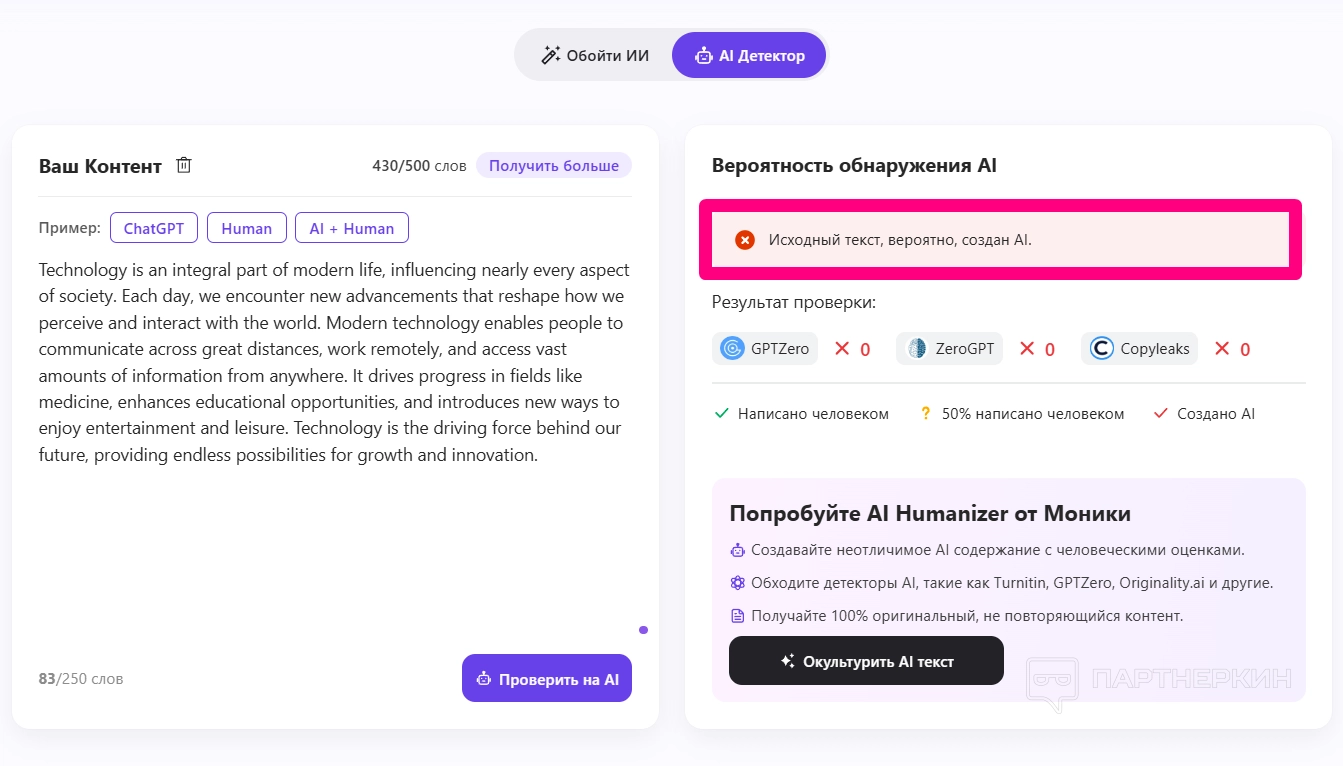Screen dimensions: 1343x766
Task: Switch to the Обойти ИИ tab
Action: pos(595,55)
